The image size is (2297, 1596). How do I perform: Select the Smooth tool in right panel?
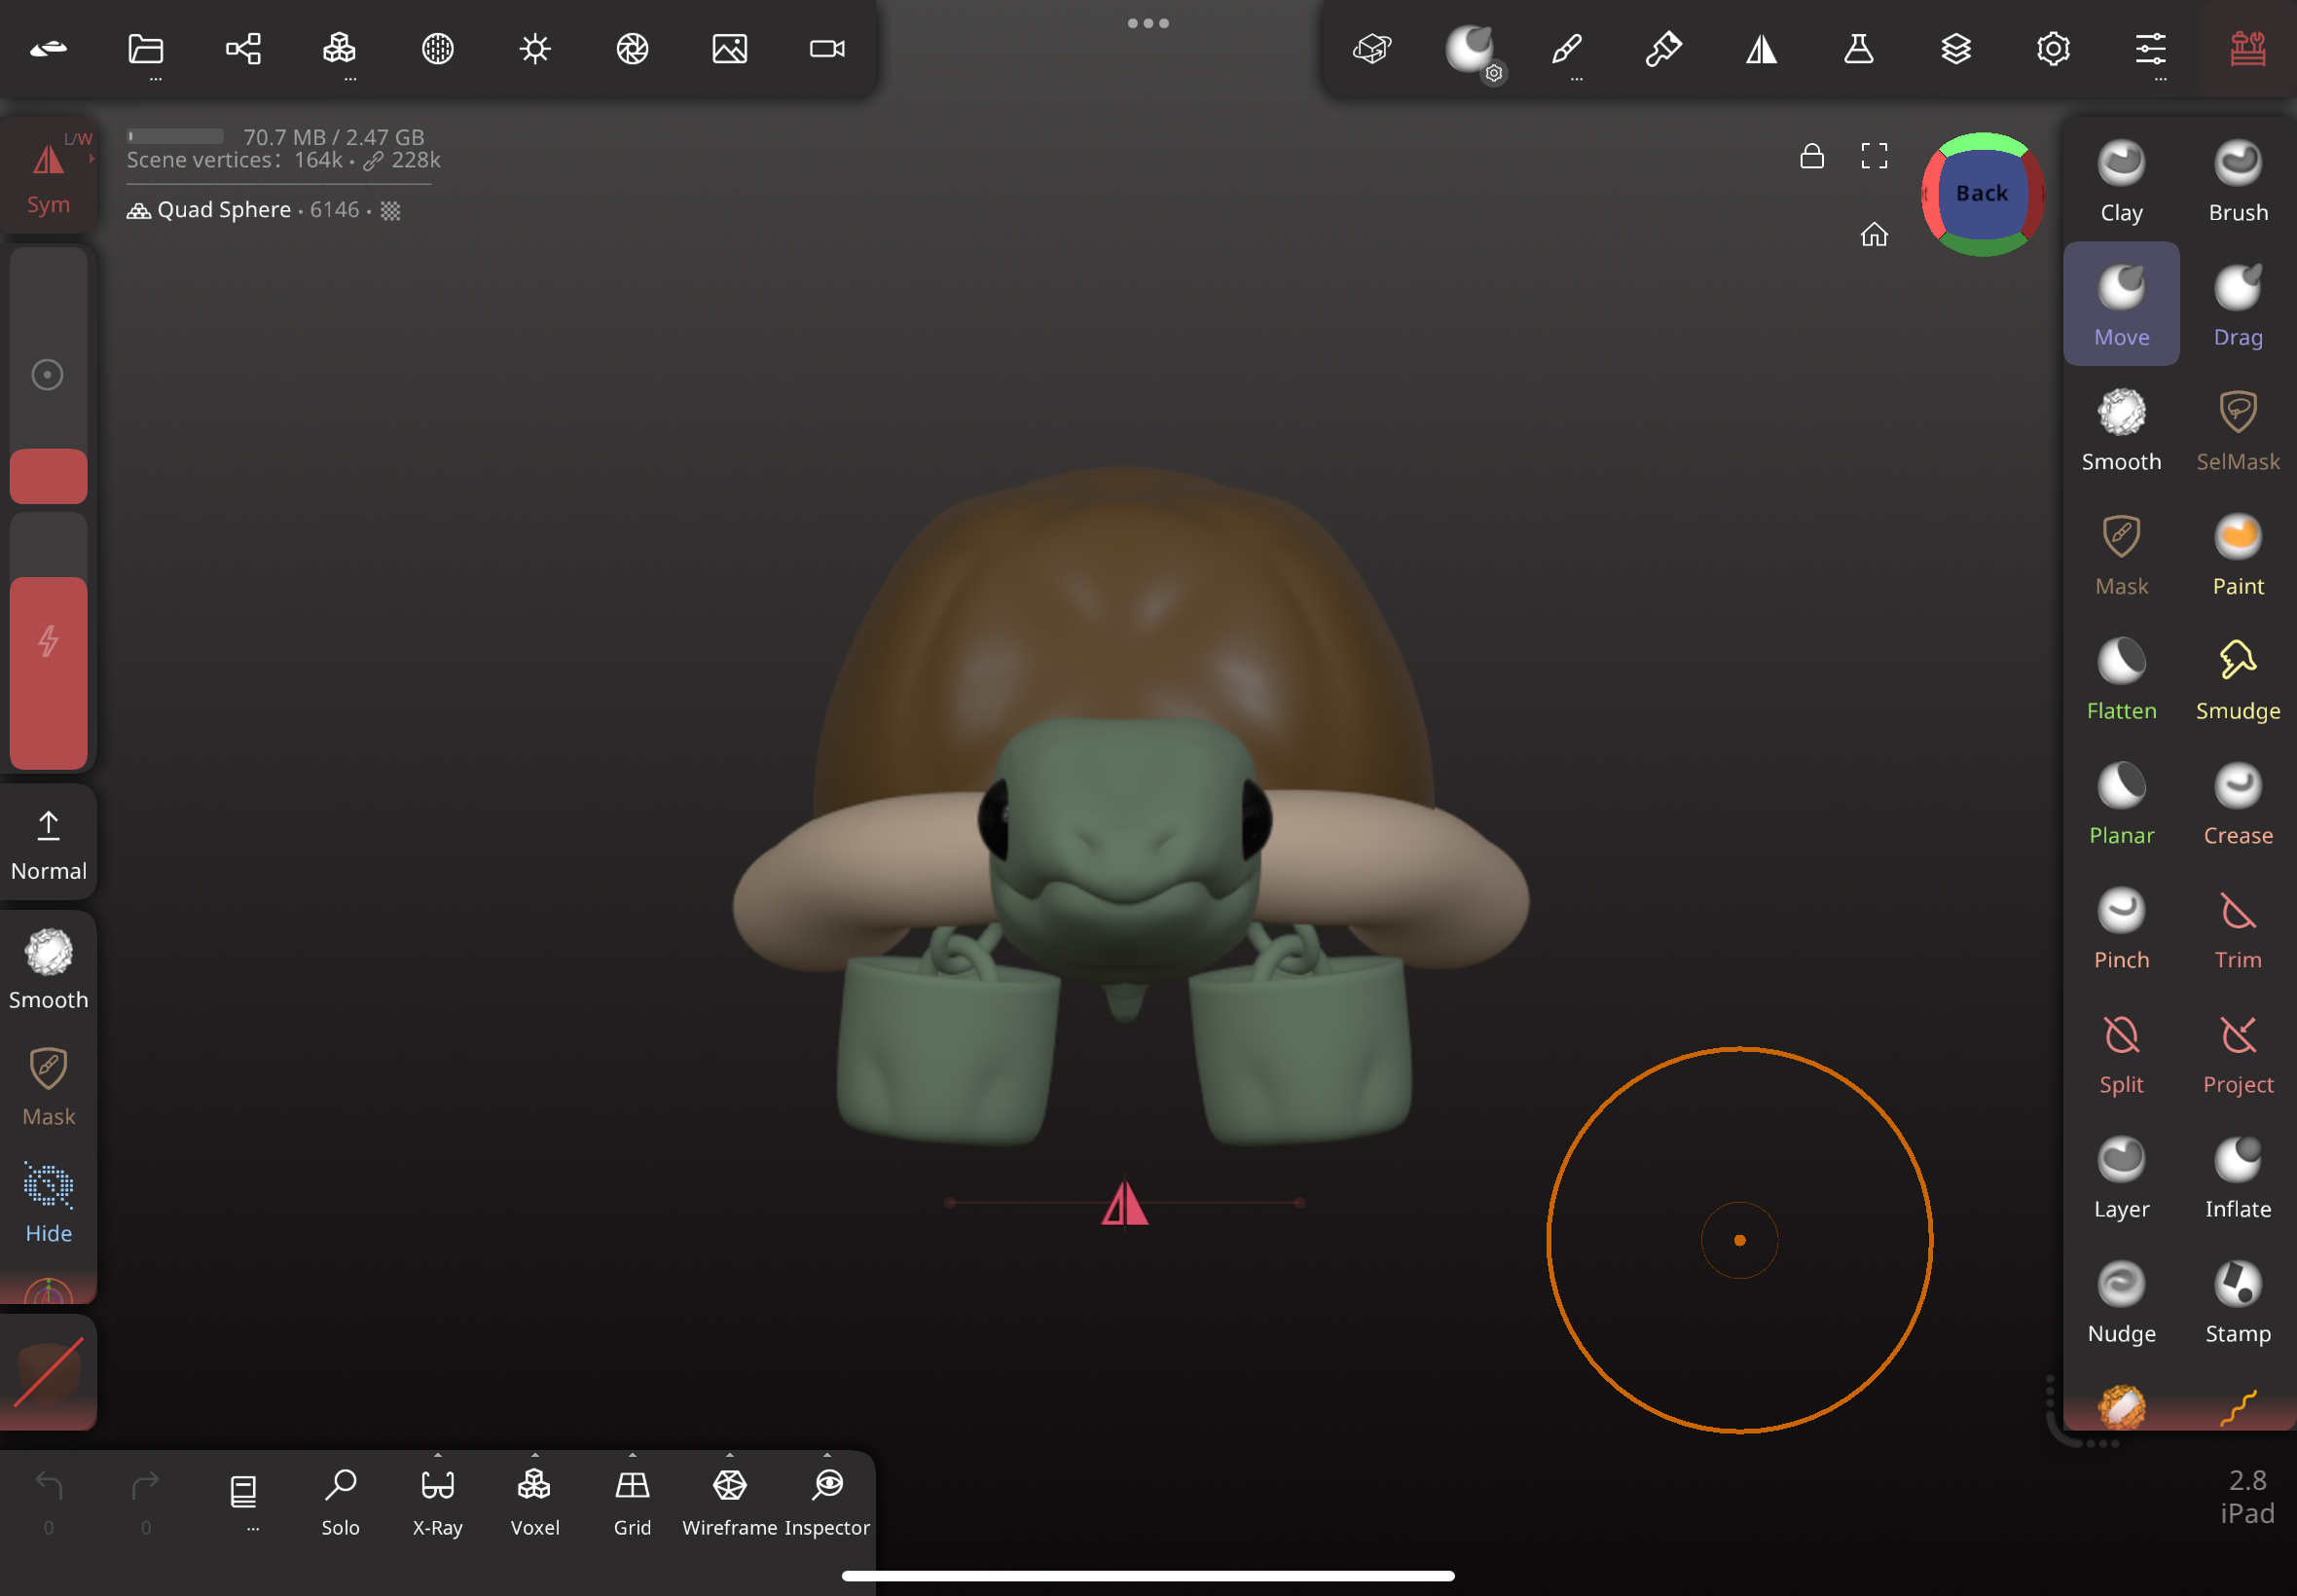pyautogui.click(x=2121, y=429)
